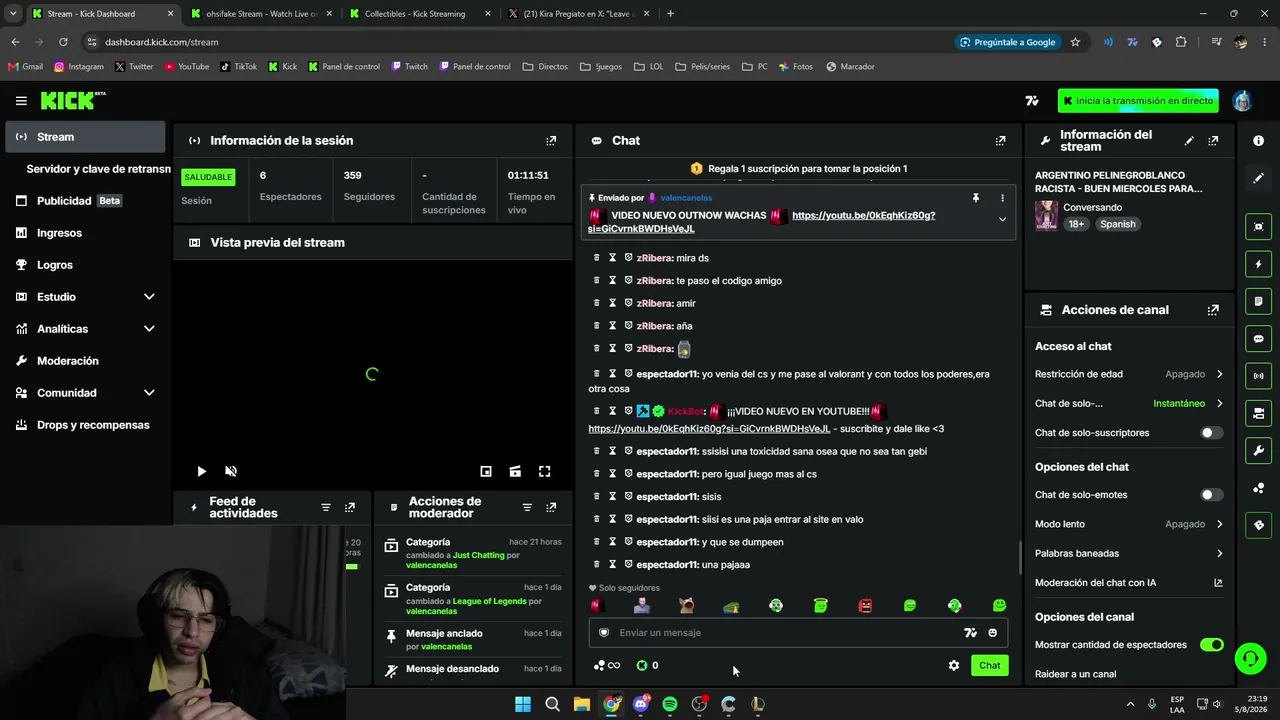The width and height of the screenshot is (1280, 720).
Task: Click the speech bubble icon in right rail
Action: click(1258, 339)
